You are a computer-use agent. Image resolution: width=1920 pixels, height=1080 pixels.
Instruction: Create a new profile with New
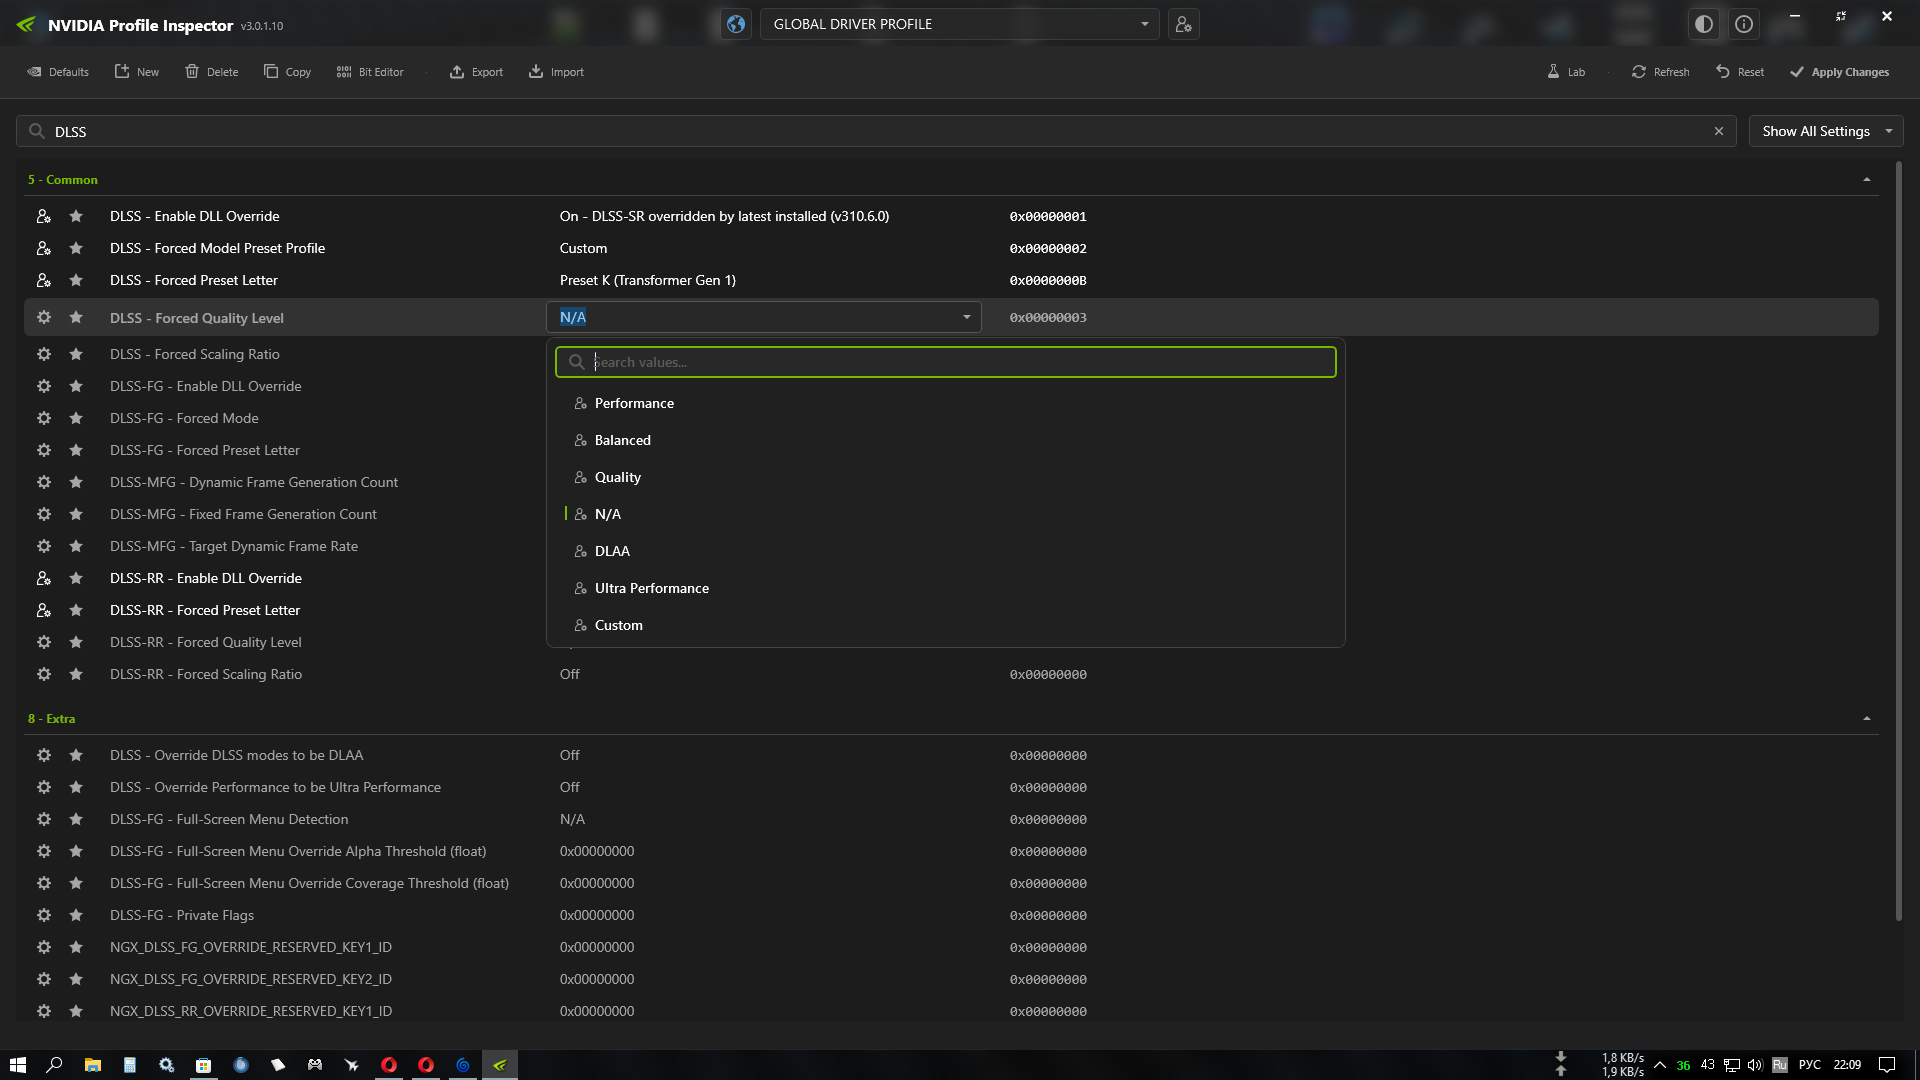[137, 72]
